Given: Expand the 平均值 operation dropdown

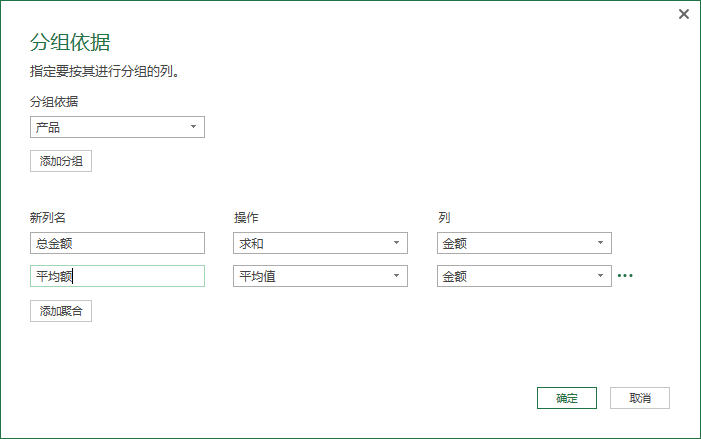Looking at the screenshot, I should (320, 276).
